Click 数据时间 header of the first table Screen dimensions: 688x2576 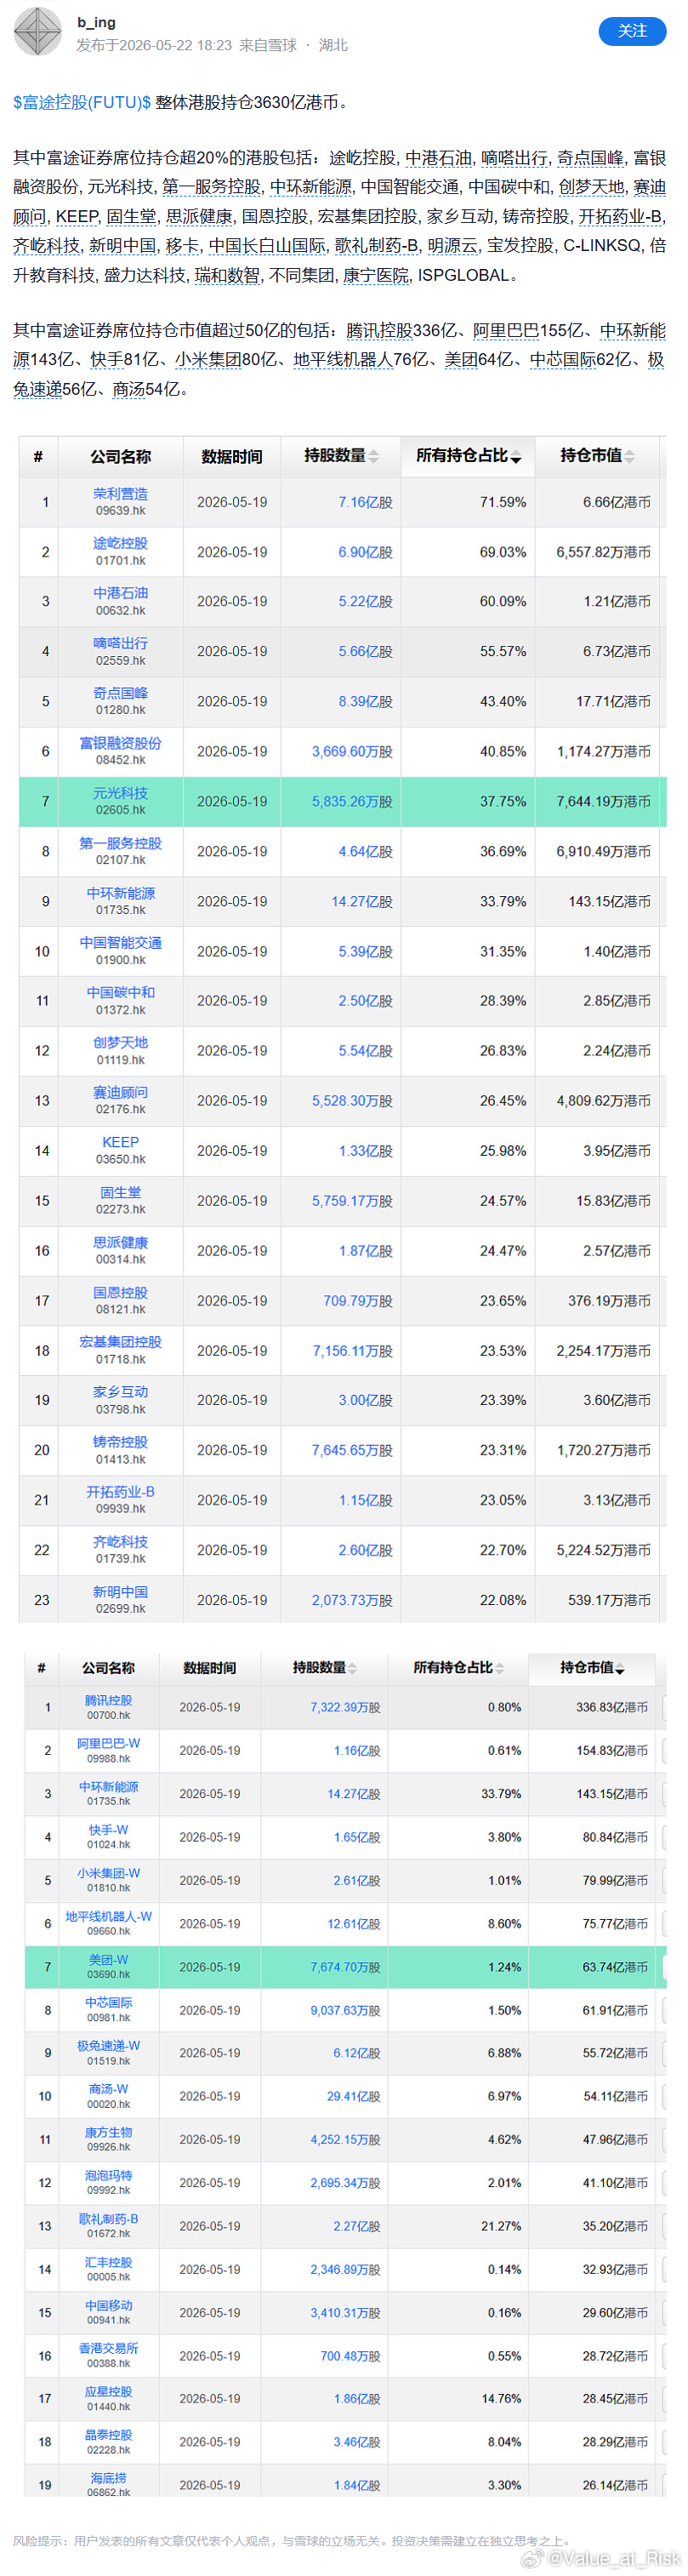(x=232, y=456)
